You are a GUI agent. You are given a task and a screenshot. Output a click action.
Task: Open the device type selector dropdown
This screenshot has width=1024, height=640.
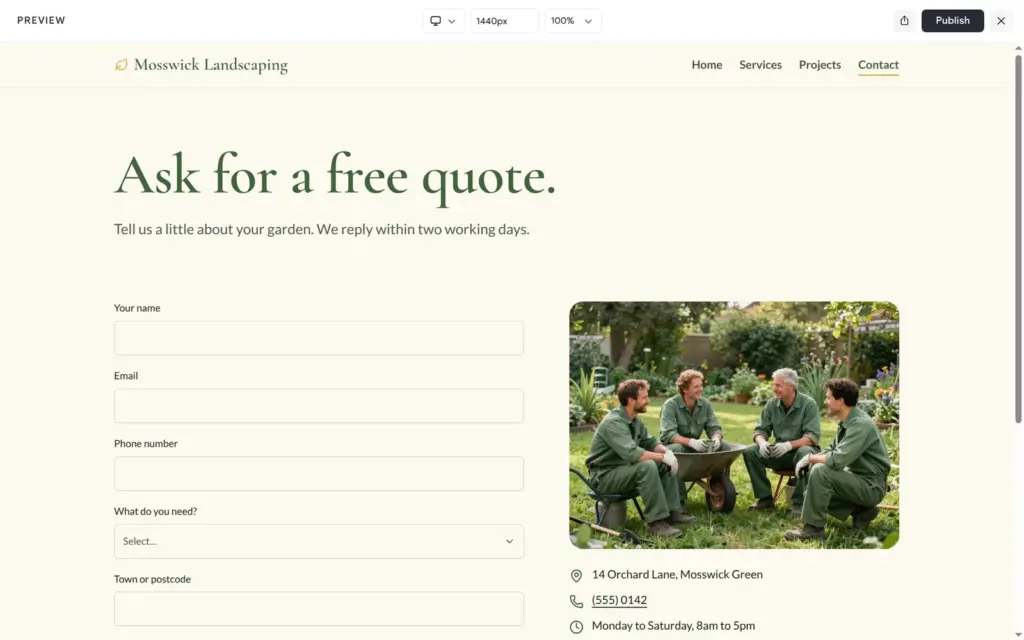click(x=443, y=21)
